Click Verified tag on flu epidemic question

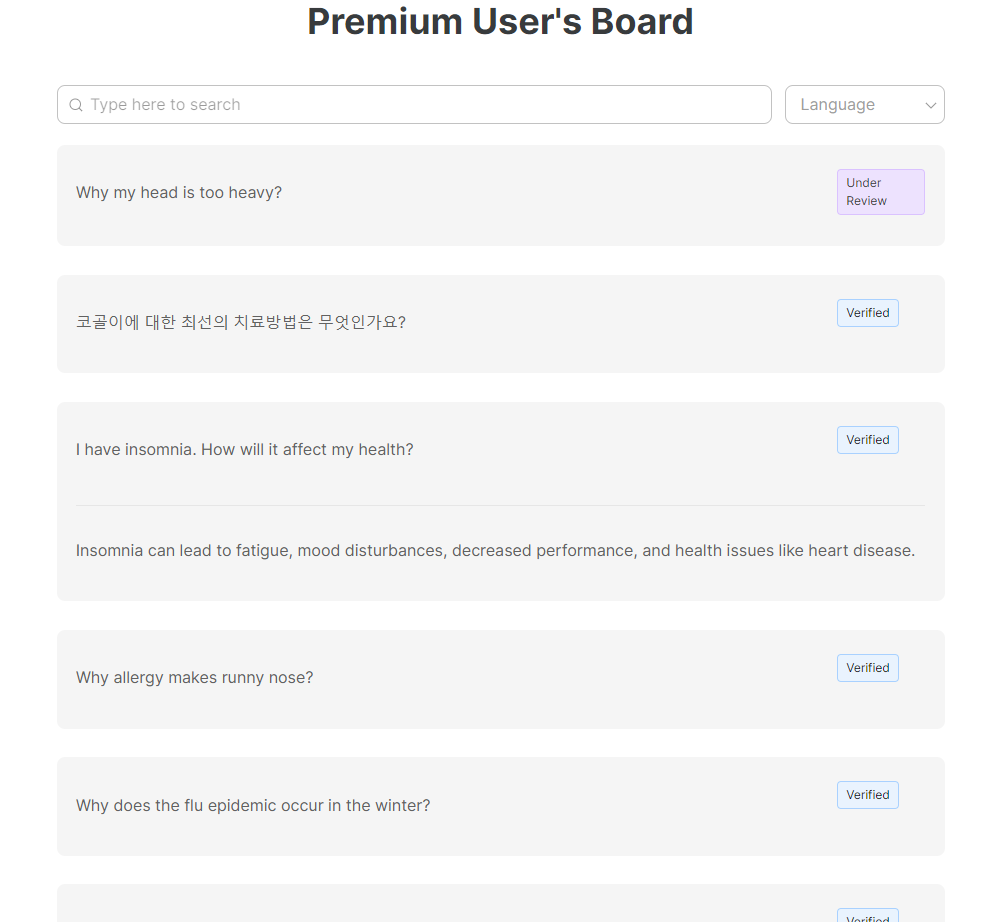867,795
